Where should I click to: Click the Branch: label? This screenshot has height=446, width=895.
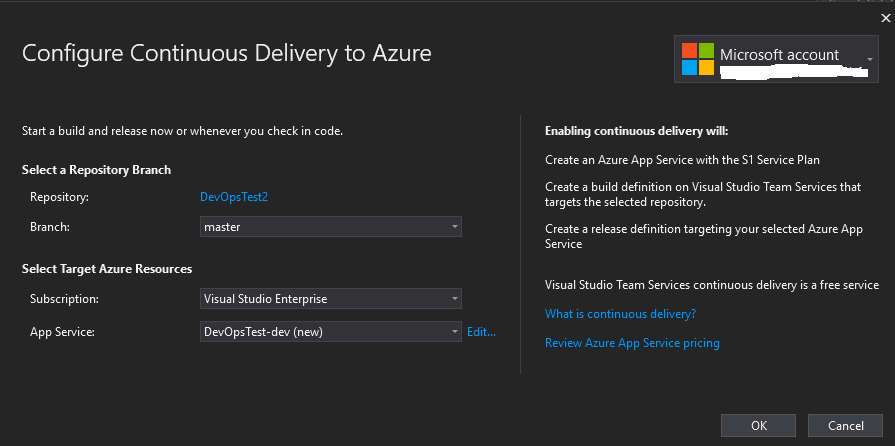[50, 227]
